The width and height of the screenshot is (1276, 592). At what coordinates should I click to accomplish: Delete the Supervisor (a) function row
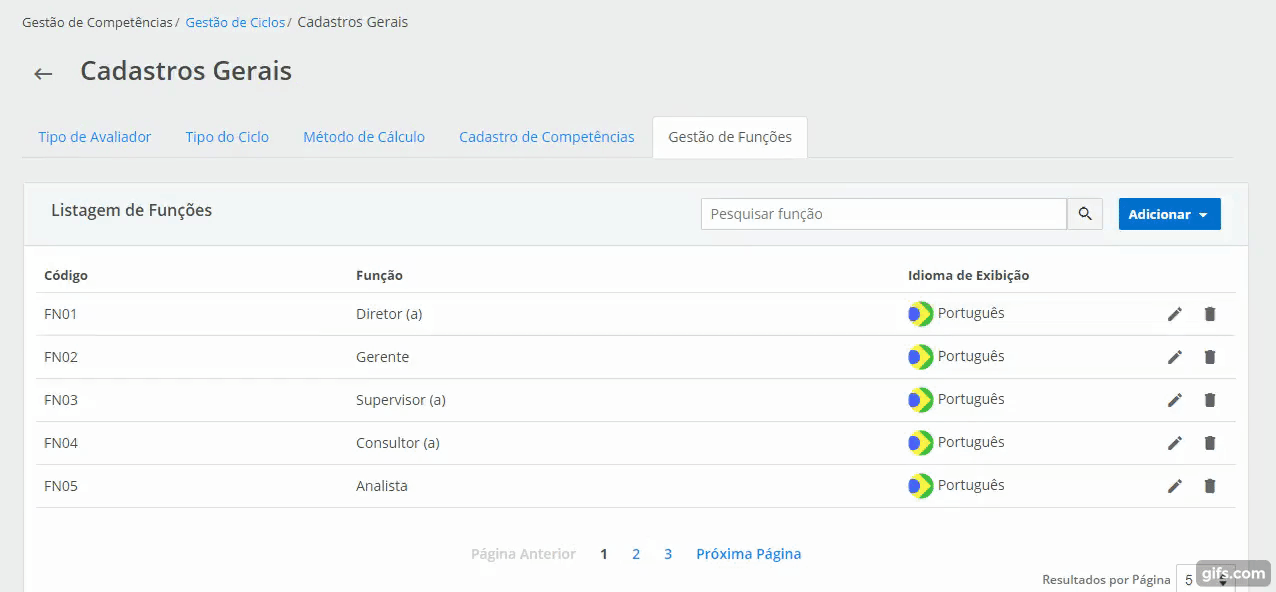[x=1210, y=400]
